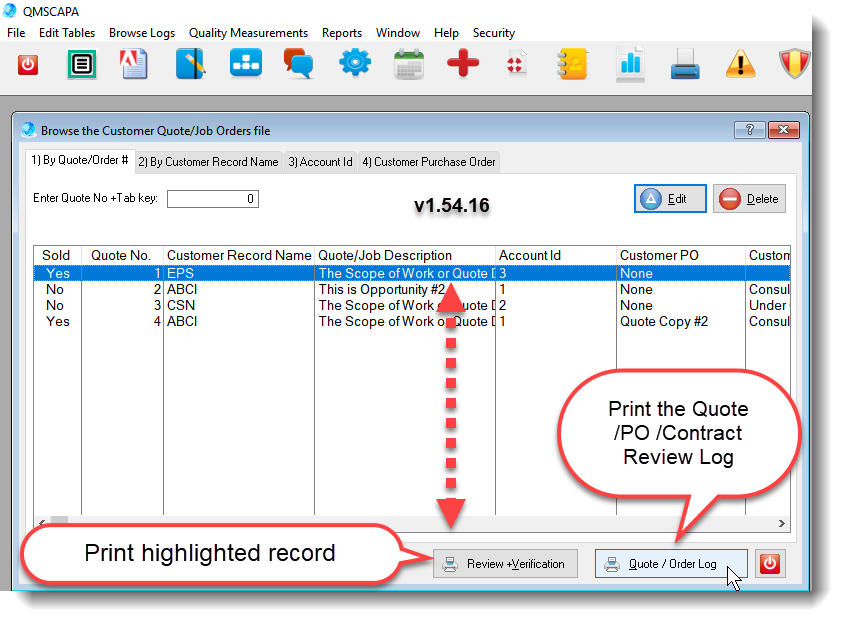Click the Enter Quote No input field
Viewport: 845px width, 624px height.
(x=212, y=199)
